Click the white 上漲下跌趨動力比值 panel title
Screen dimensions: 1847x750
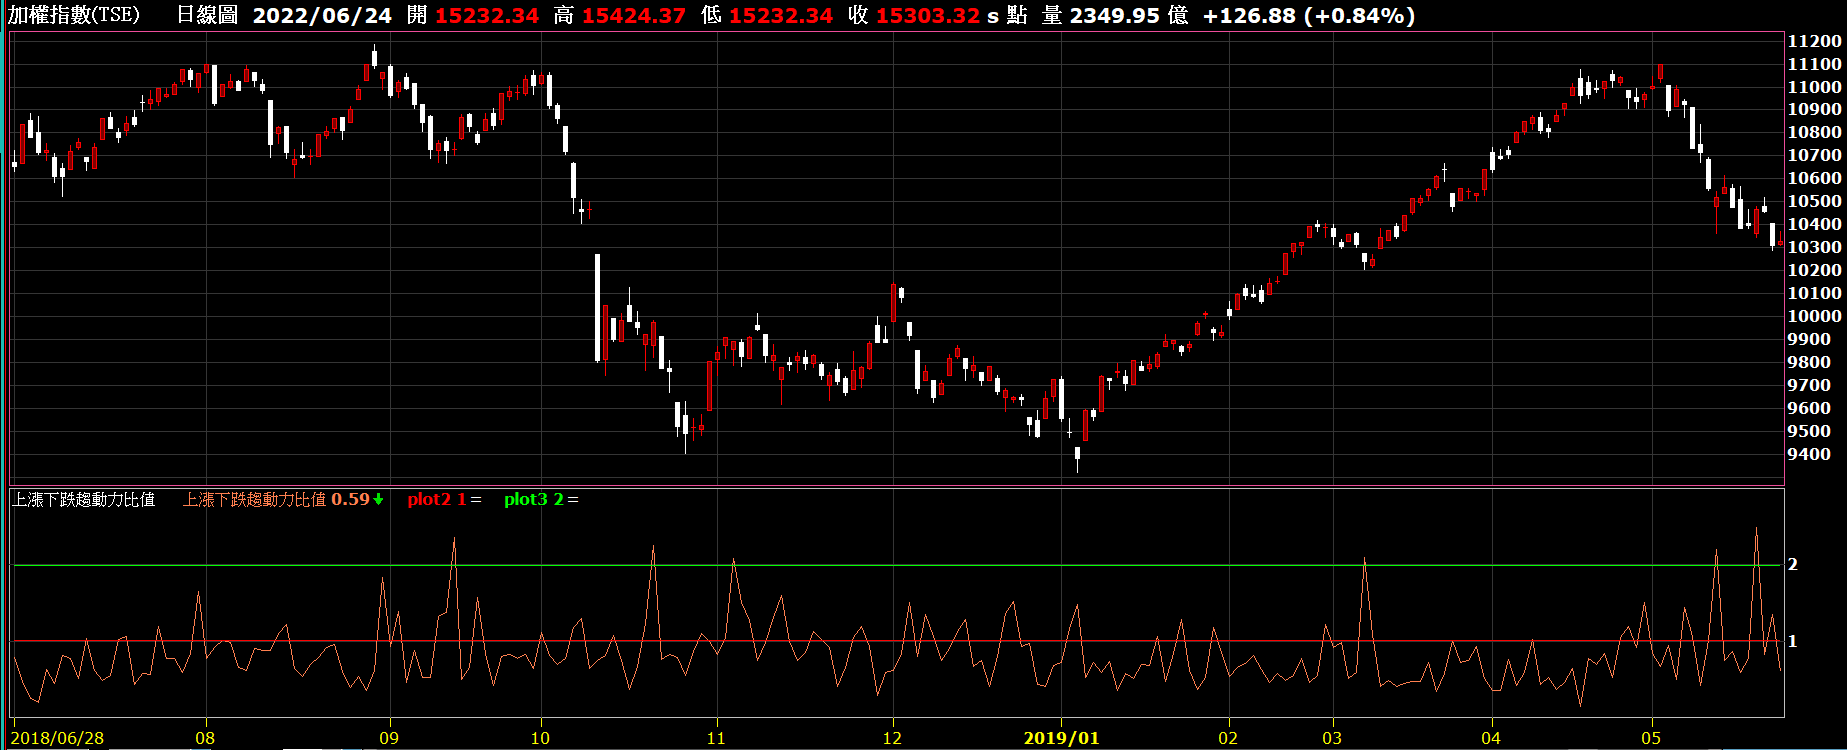click(84, 499)
